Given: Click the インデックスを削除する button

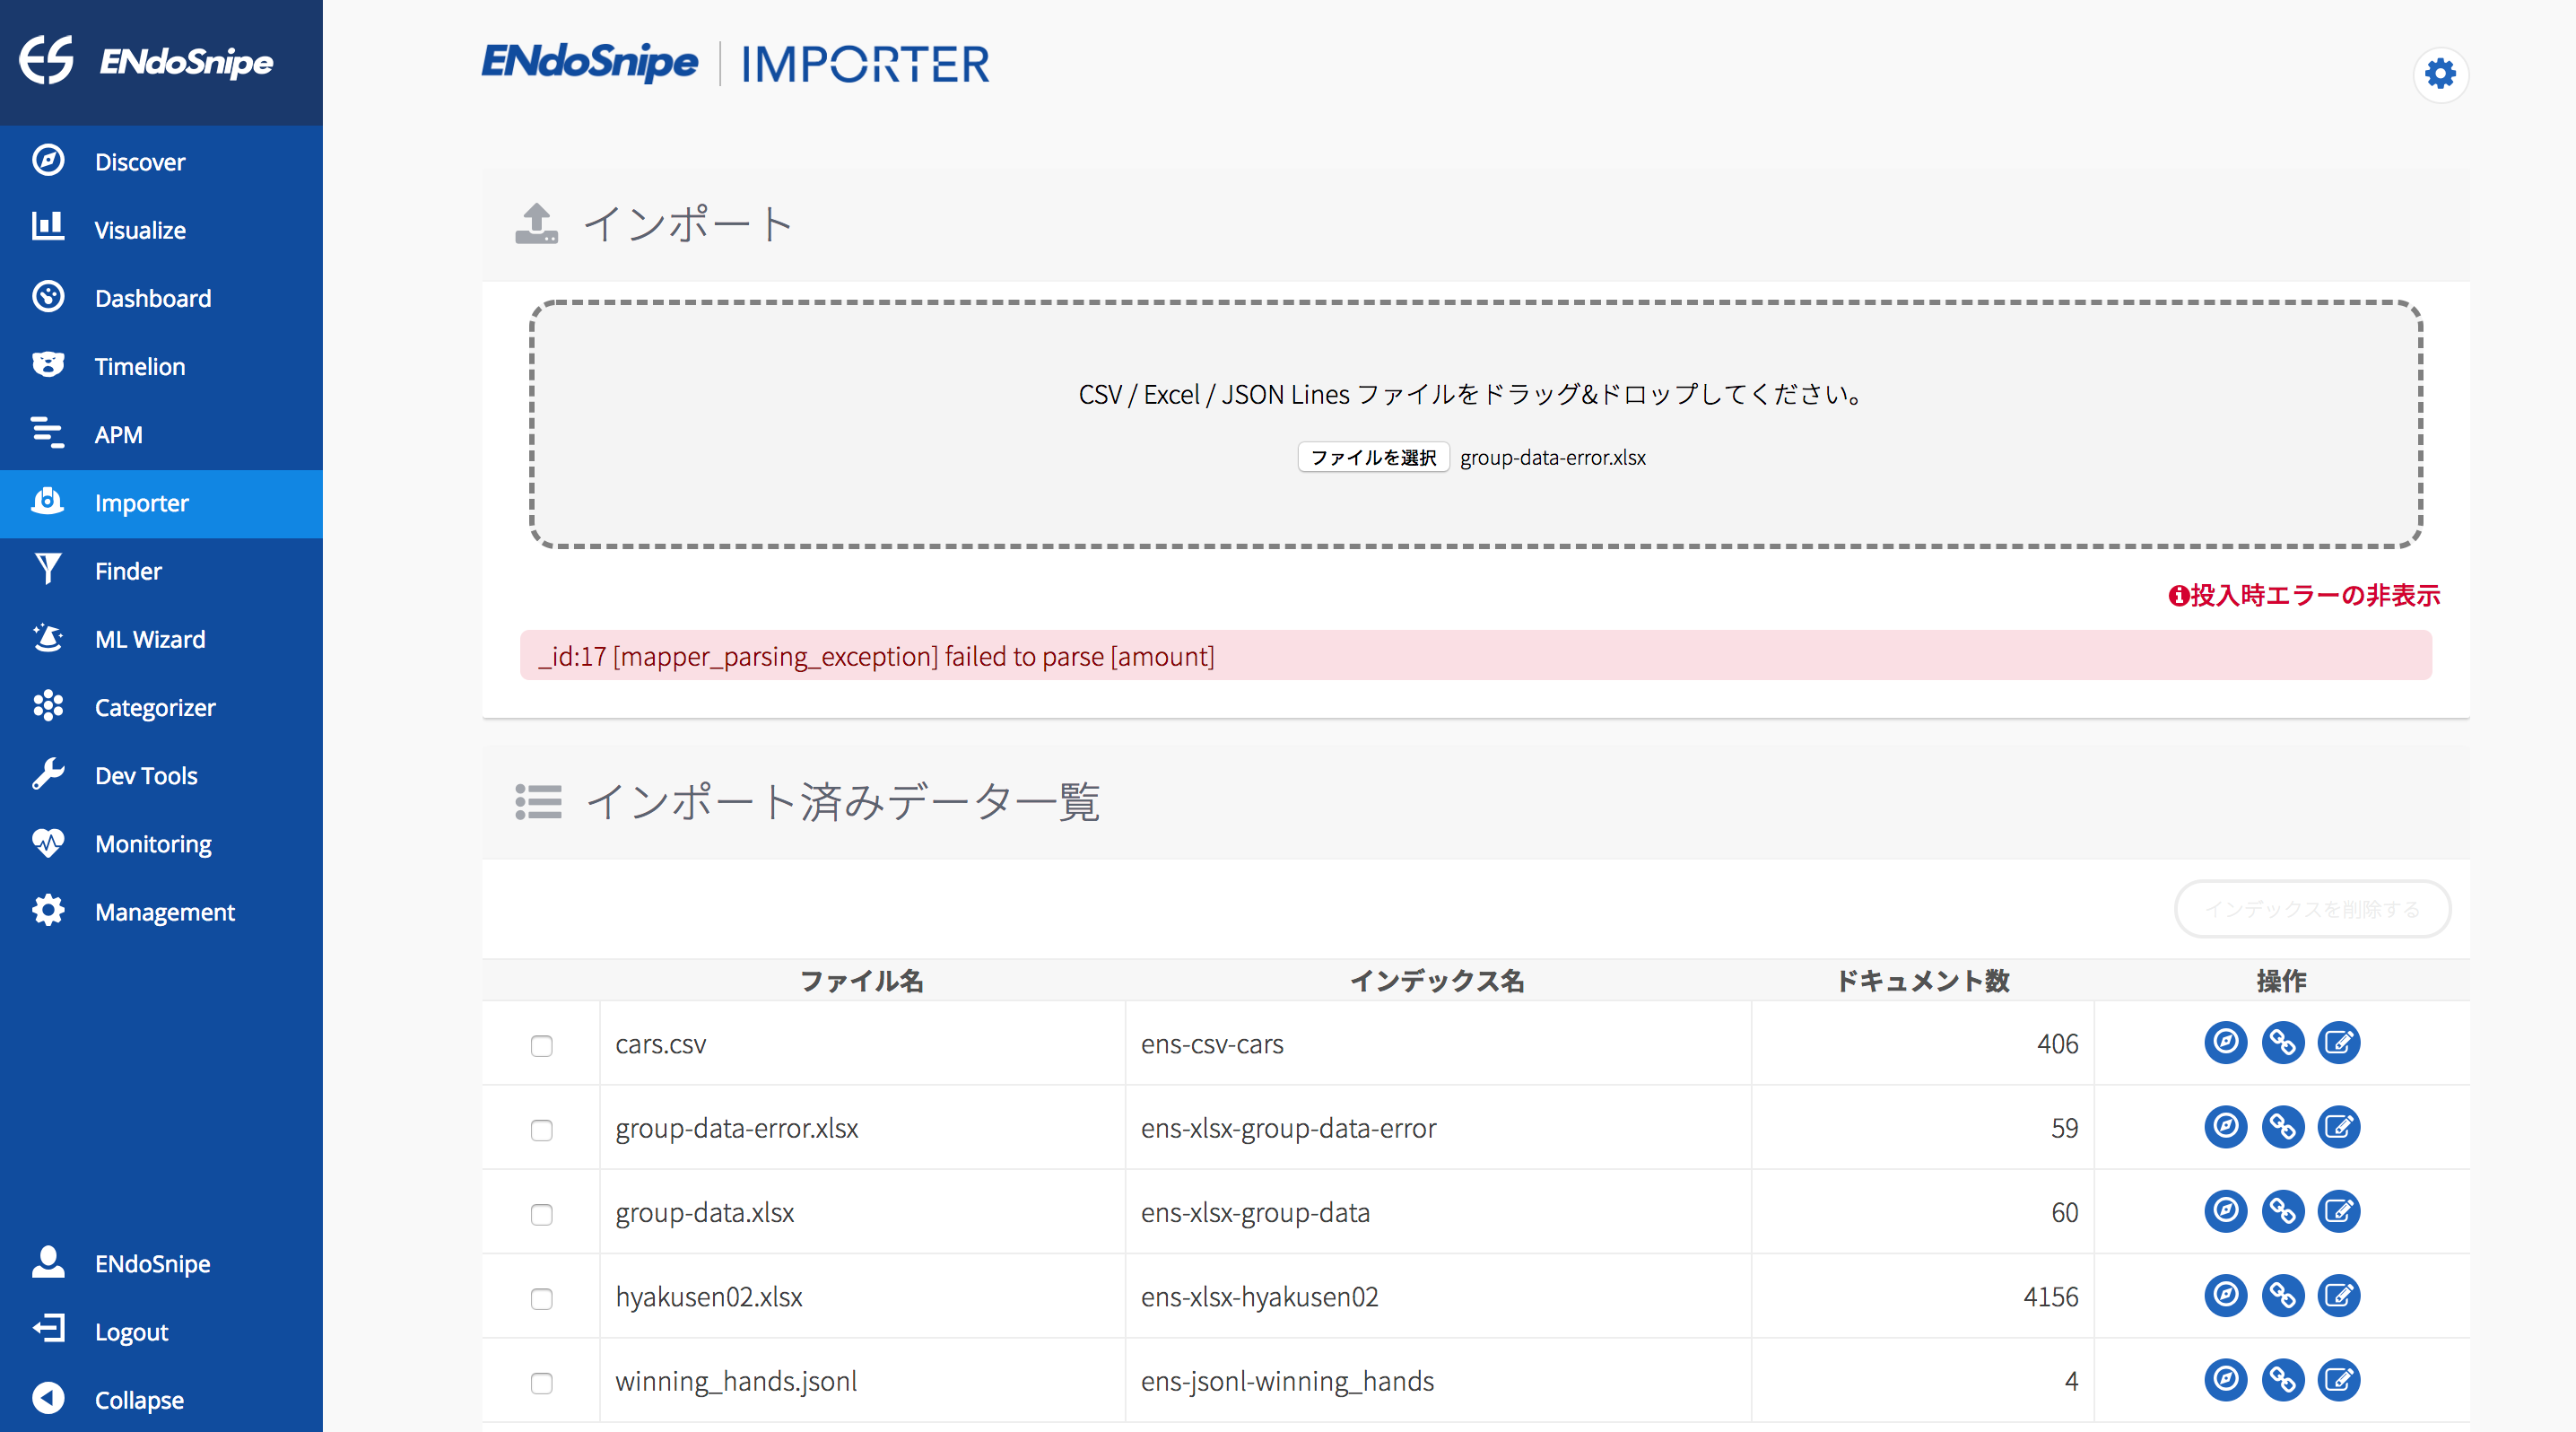Looking at the screenshot, I should click(x=2312, y=908).
